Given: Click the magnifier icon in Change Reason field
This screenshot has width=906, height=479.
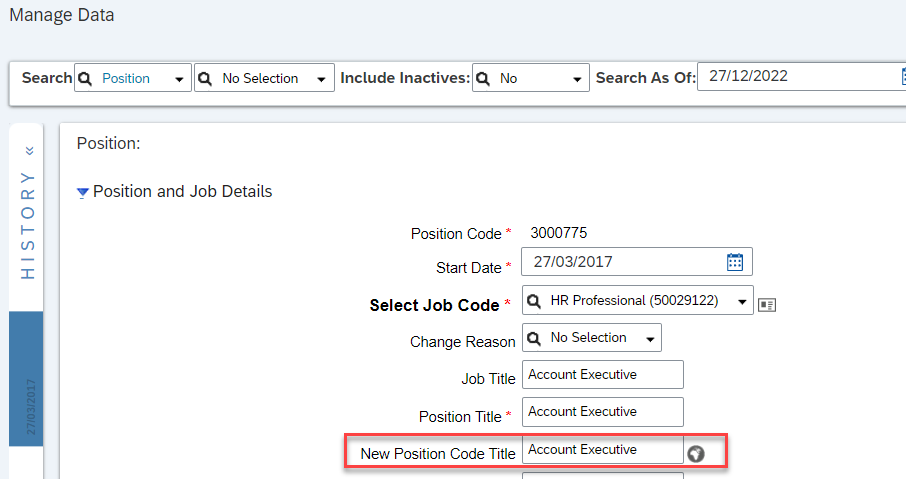Looking at the screenshot, I should [534, 339].
